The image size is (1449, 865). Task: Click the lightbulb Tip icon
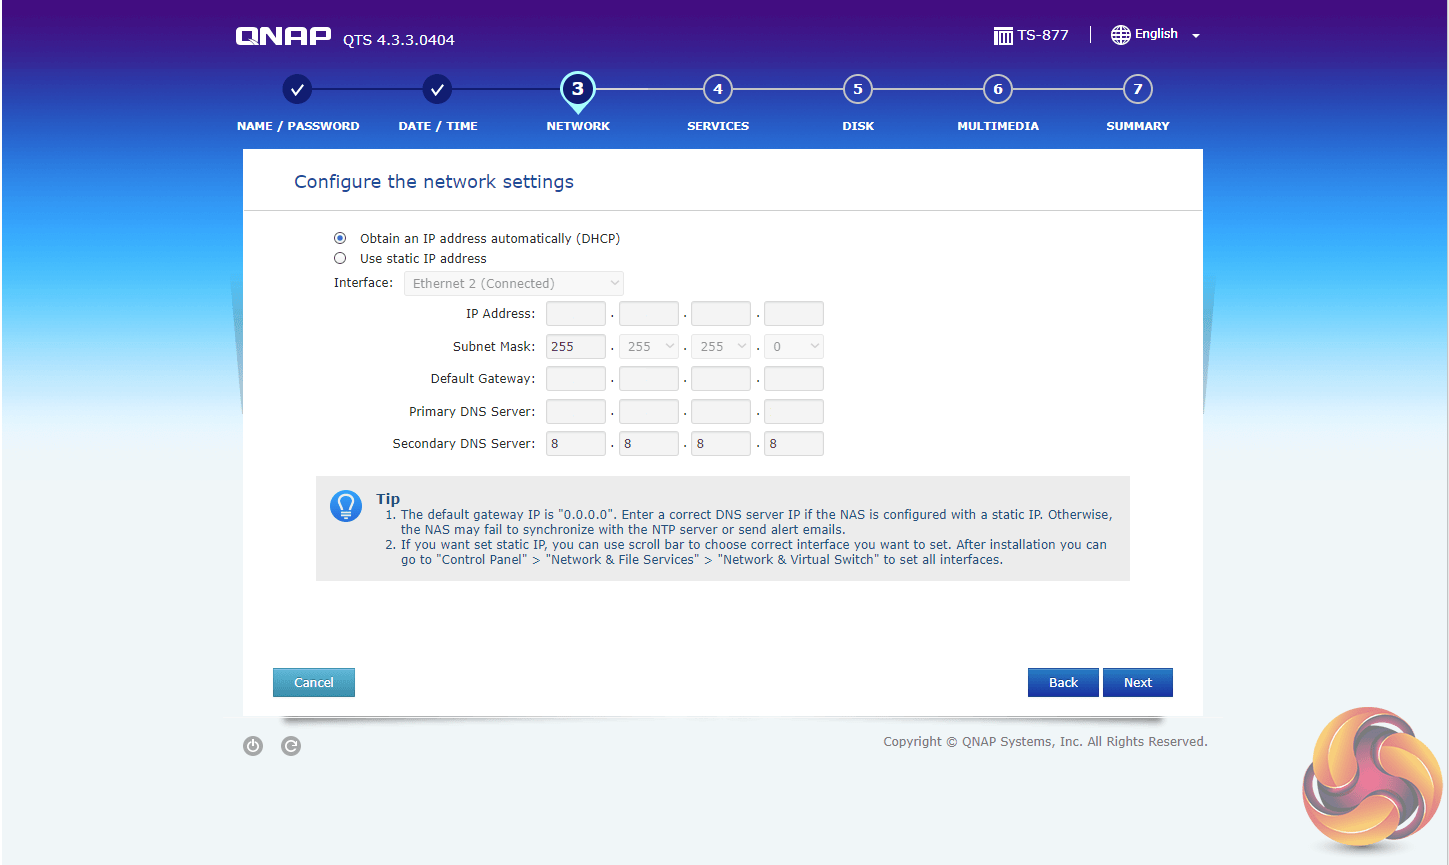tap(346, 506)
